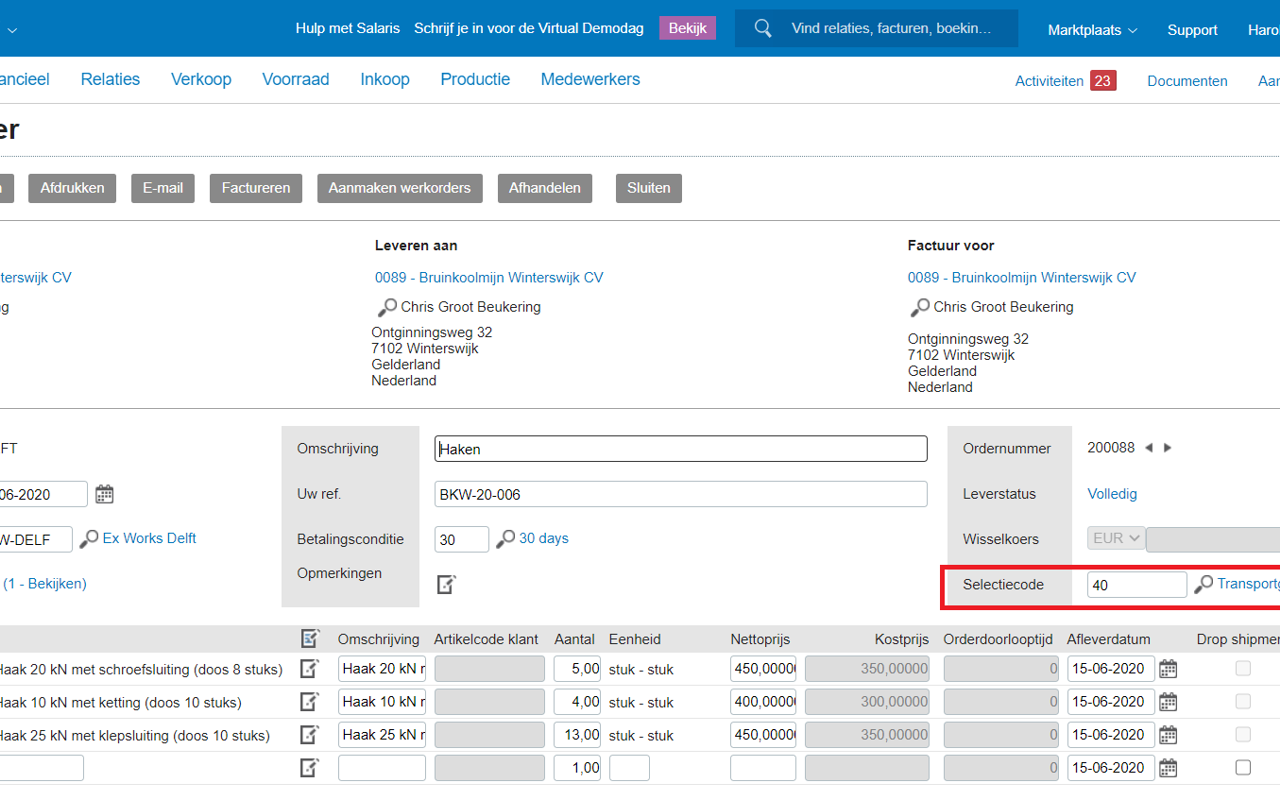
Task: Click the Sluiten button
Action: click(x=649, y=188)
